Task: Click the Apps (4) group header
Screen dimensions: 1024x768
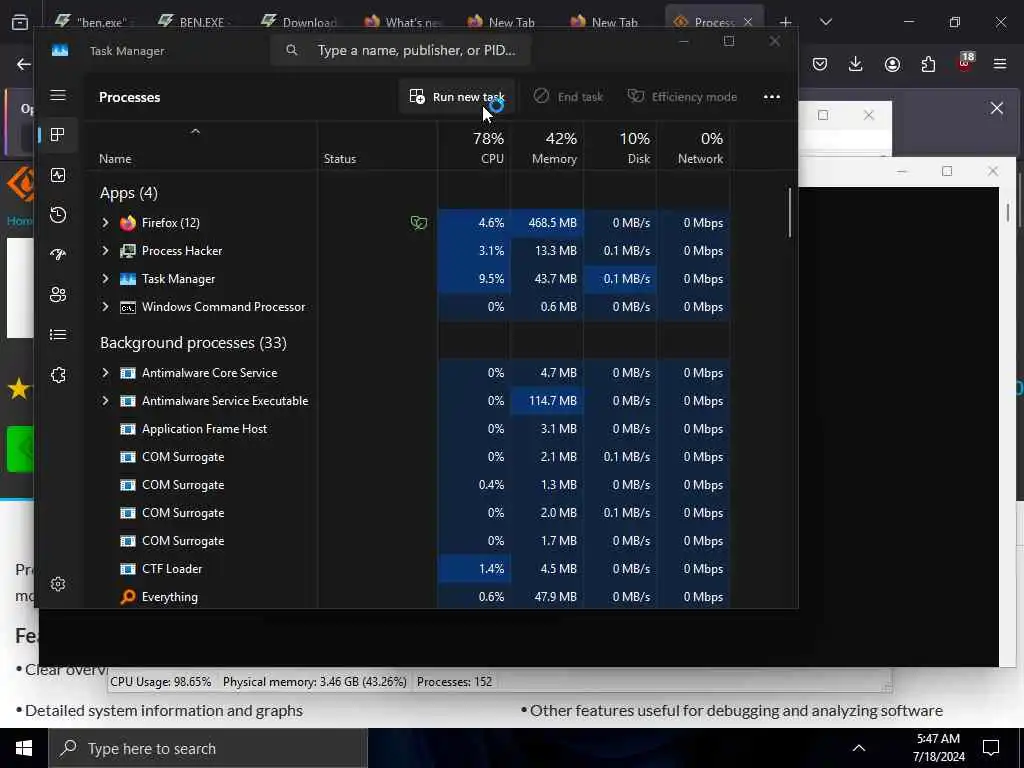Action: click(x=129, y=193)
